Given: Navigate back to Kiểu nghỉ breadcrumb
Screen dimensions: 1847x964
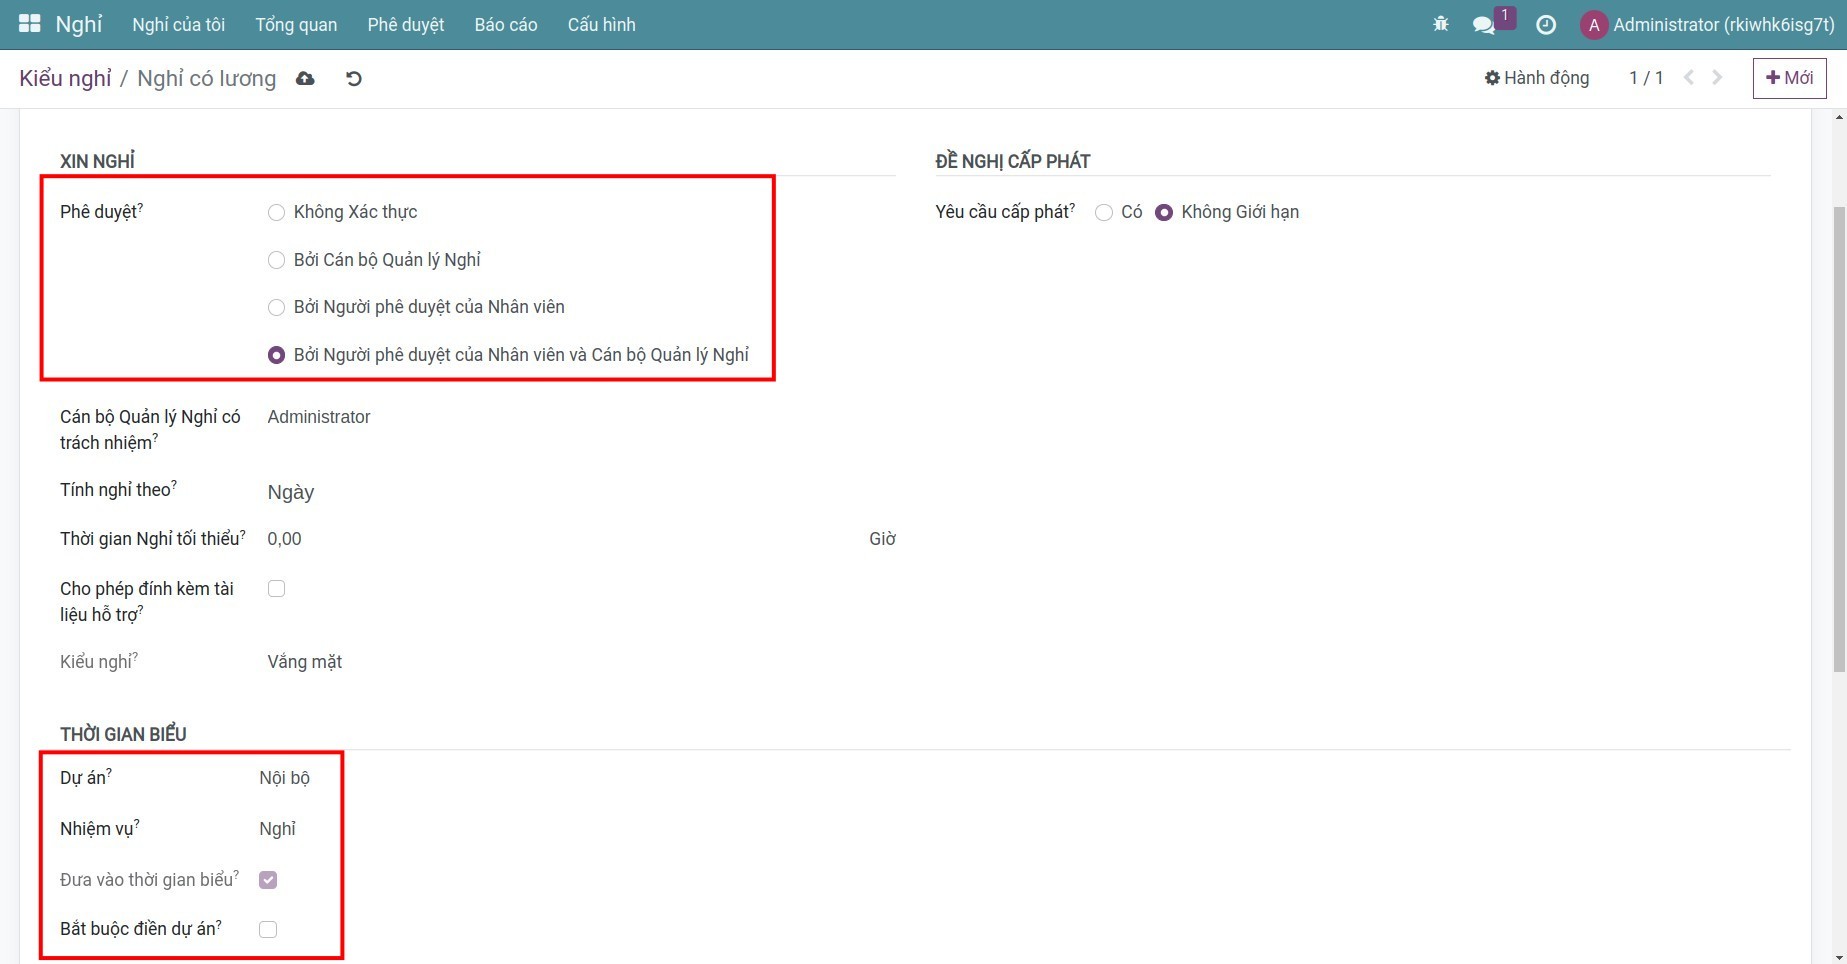Looking at the screenshot, I should (65, 78).
